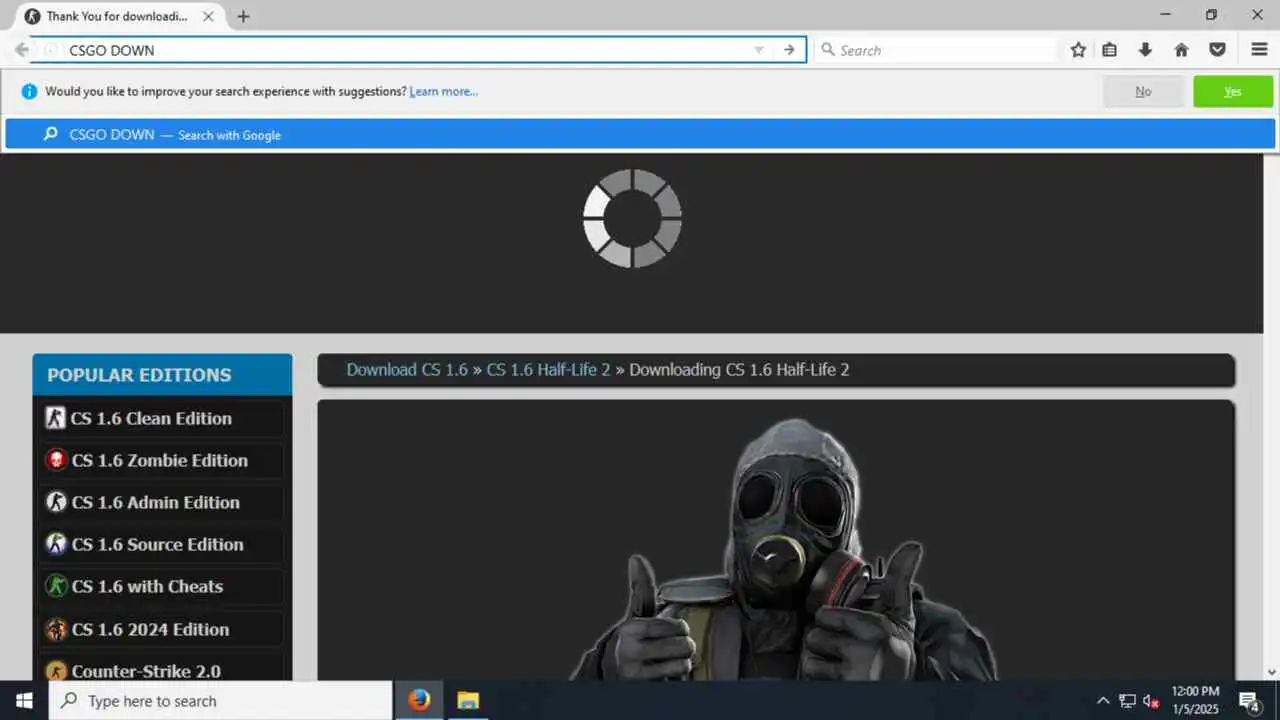Open the Learn more link

click(x=444, y=91)
